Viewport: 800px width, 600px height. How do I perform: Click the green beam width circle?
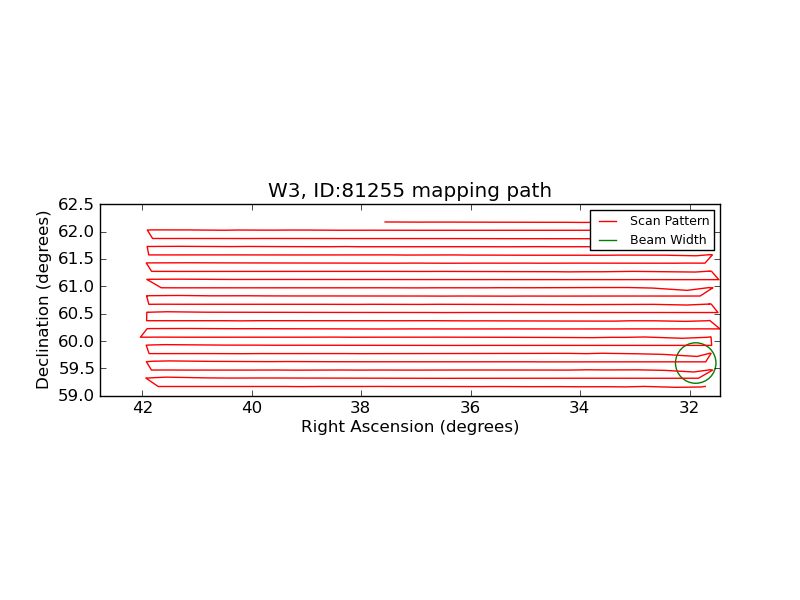coord(695,363)
